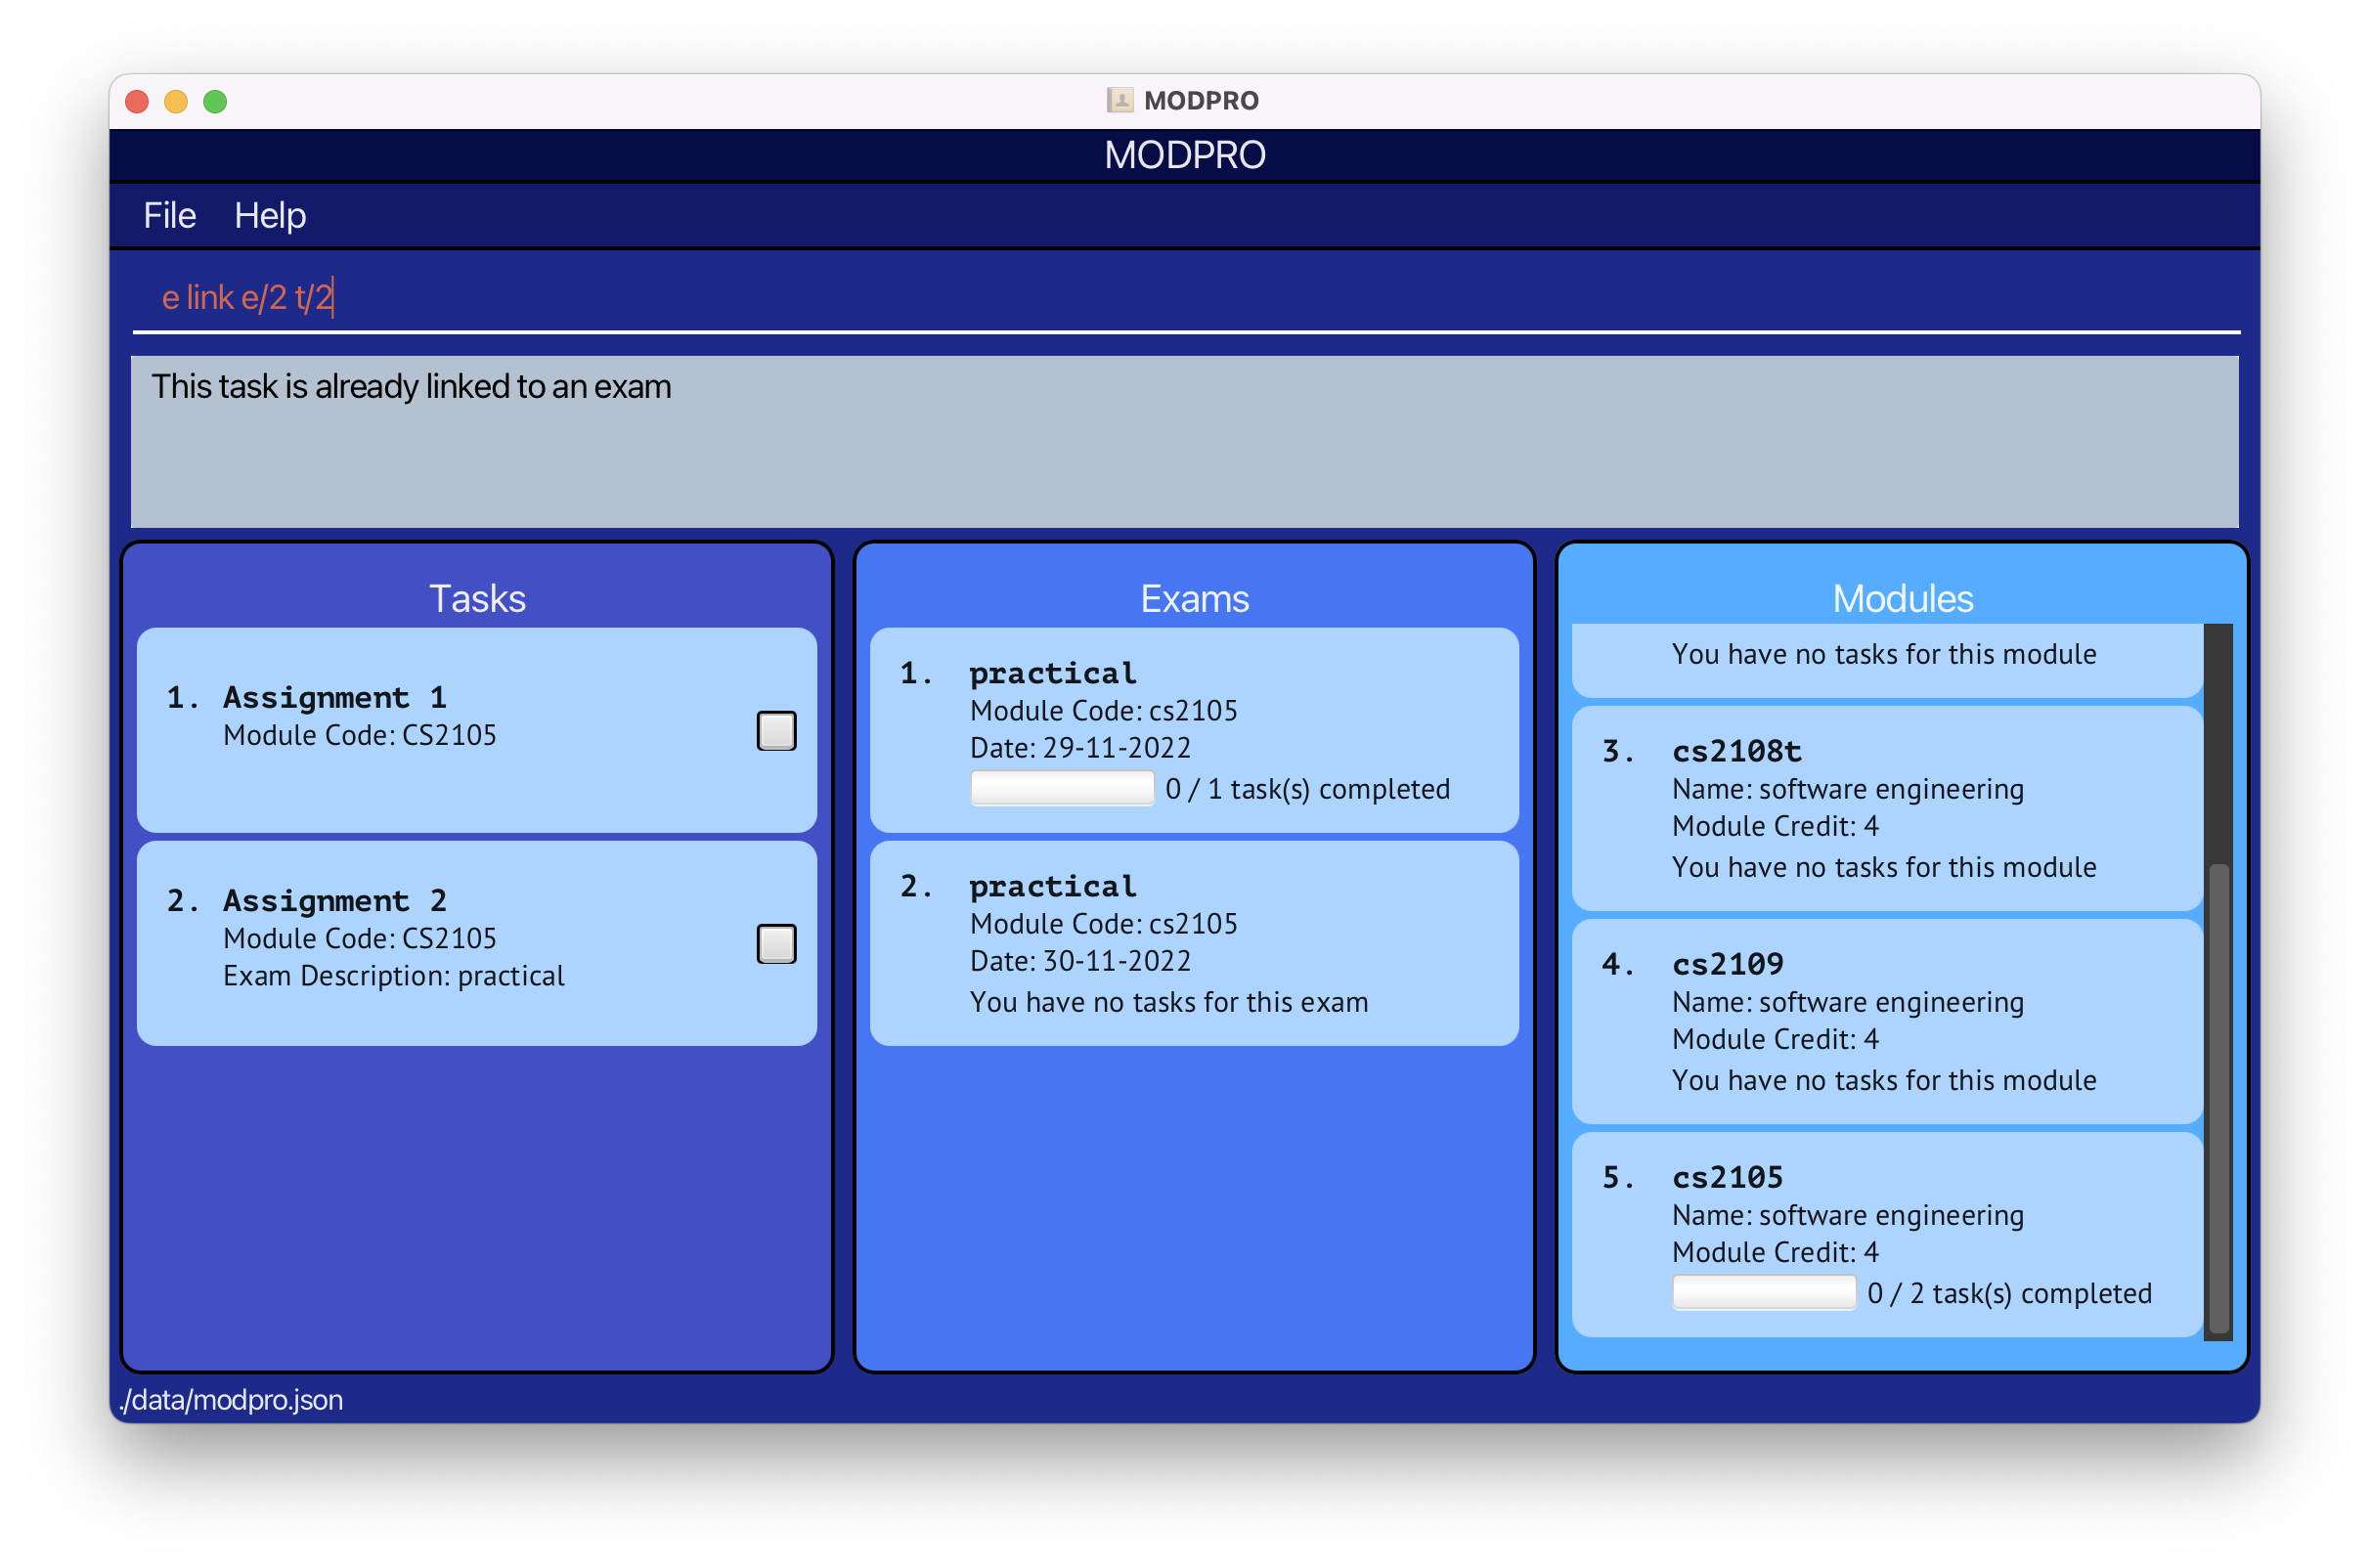Click the Modules list scrollbar thumb
The height and width of the screenshot is (1568, 2370).
(2218, 1096)
